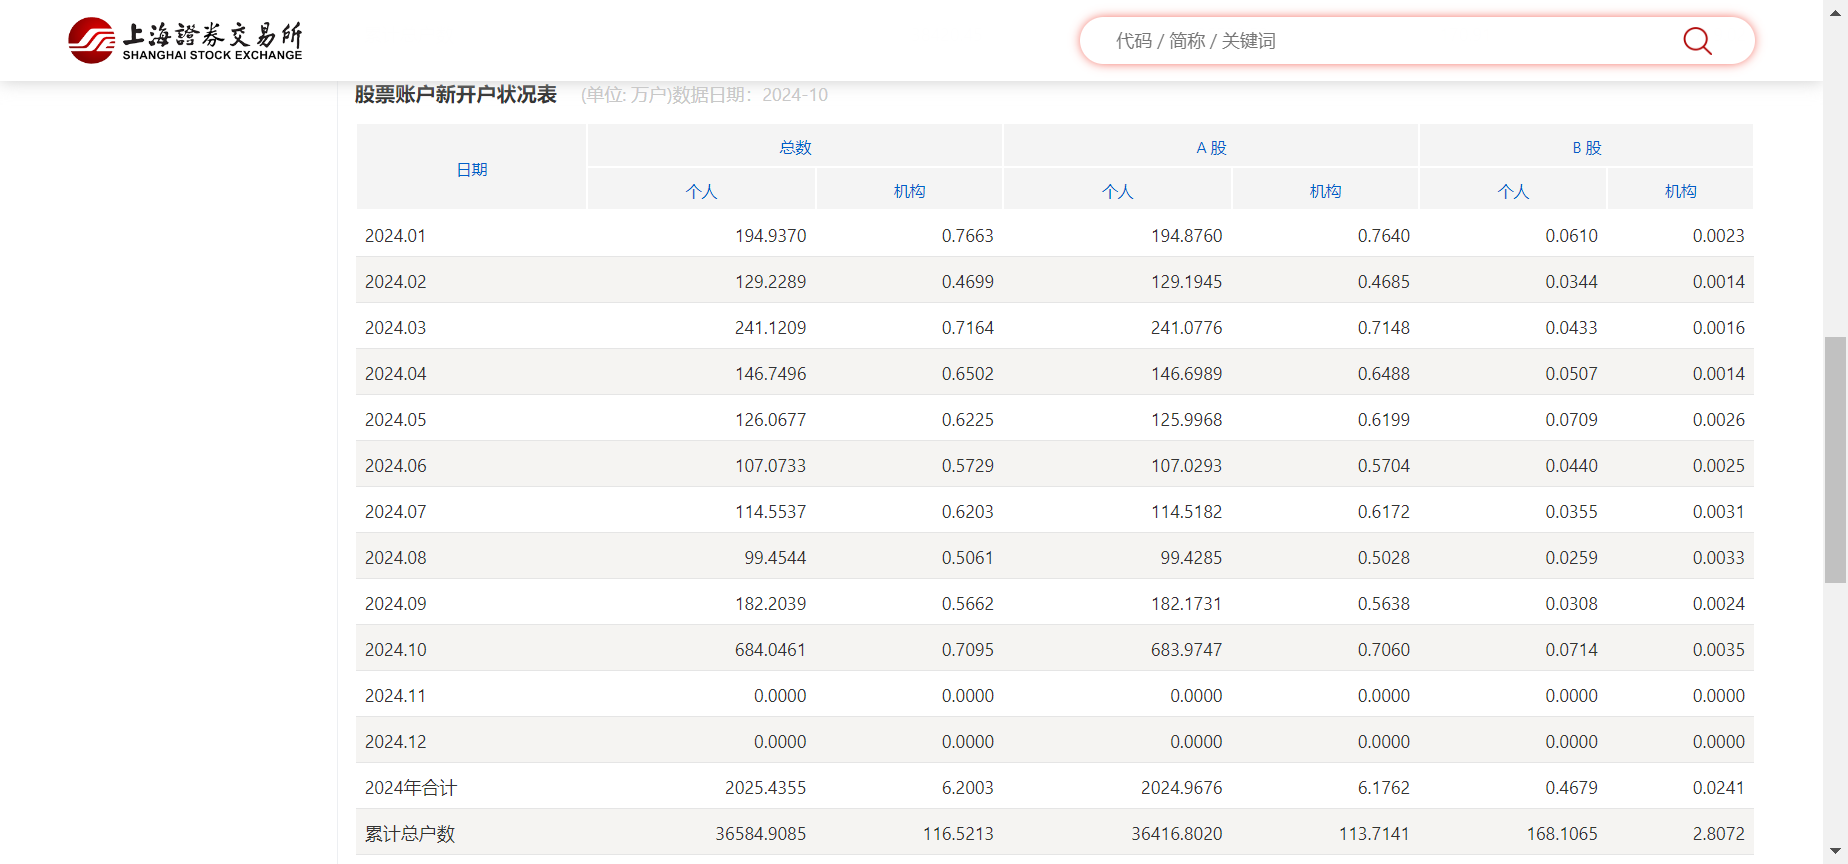Click the red magnifier search icon
This screenshot has height=864, width=1848.
click(x=1697, y=41)
